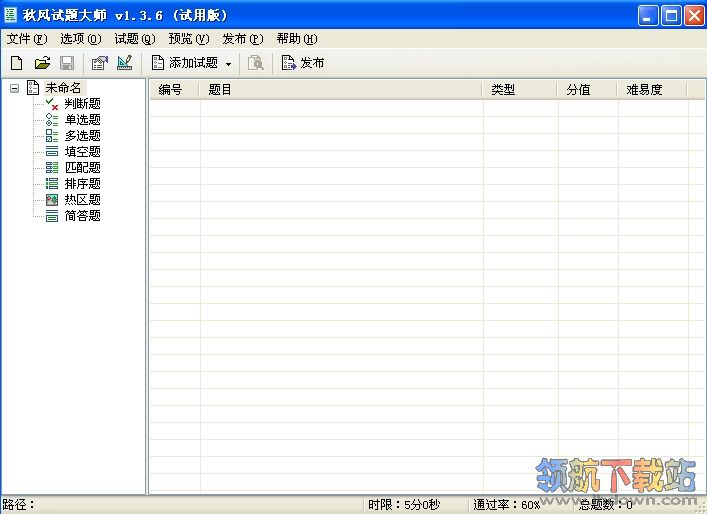Image resolution: width=707 pixels, height=514 pixels.
Task: Select 热区题 in the tree
Action: [x=83, y=200]
